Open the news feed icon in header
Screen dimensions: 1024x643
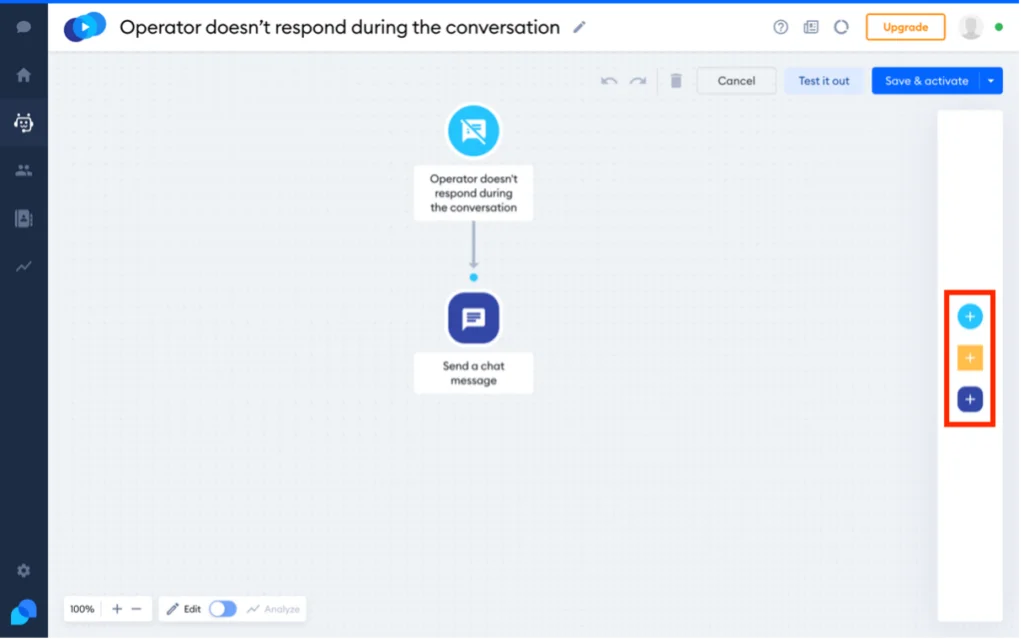pyautogui.click(x=812, y=27)
